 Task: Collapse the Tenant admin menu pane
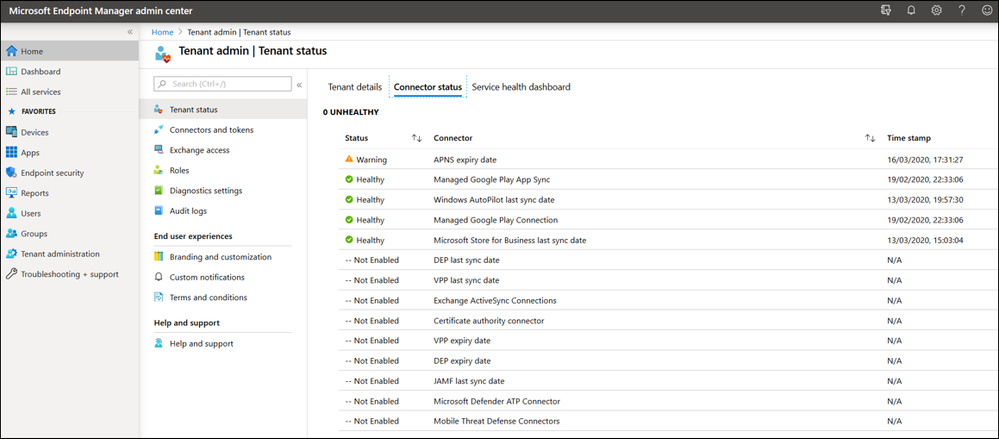tap(299, 84)
